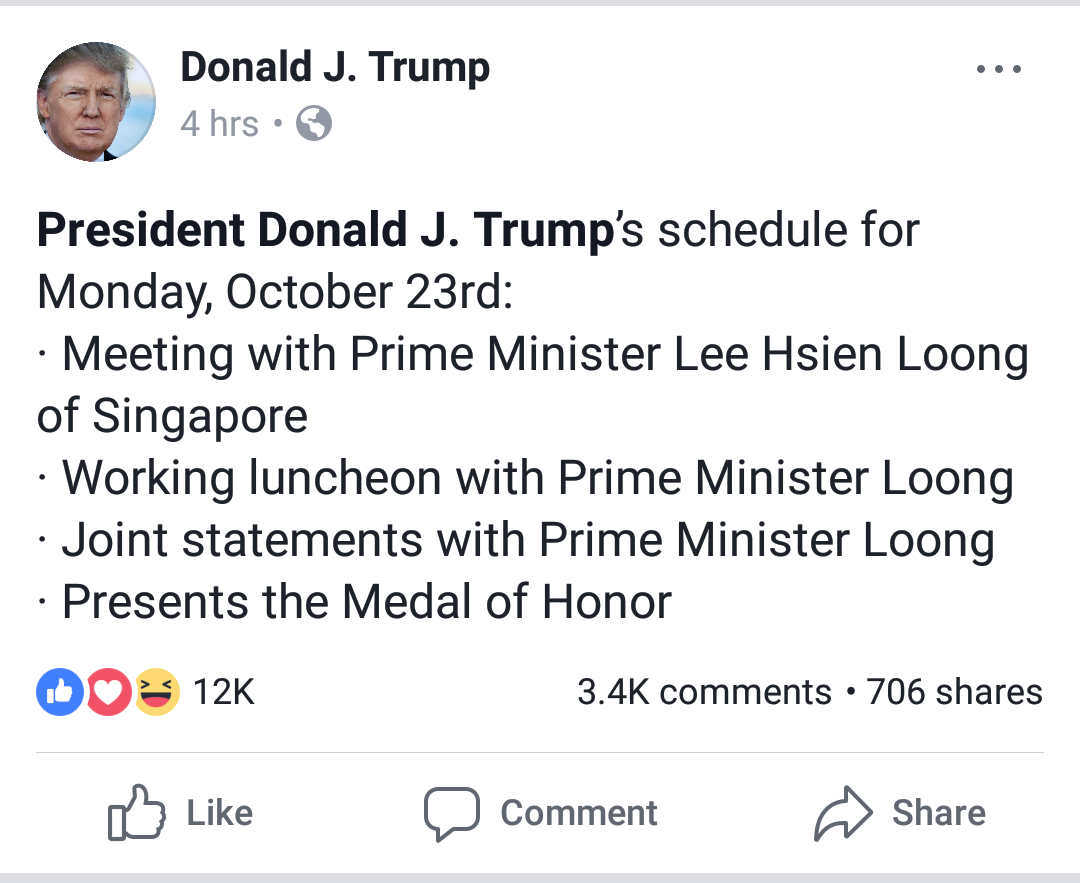Tap the curved arrow Share icon
1080x883 pixels.
tap(843, 813)
